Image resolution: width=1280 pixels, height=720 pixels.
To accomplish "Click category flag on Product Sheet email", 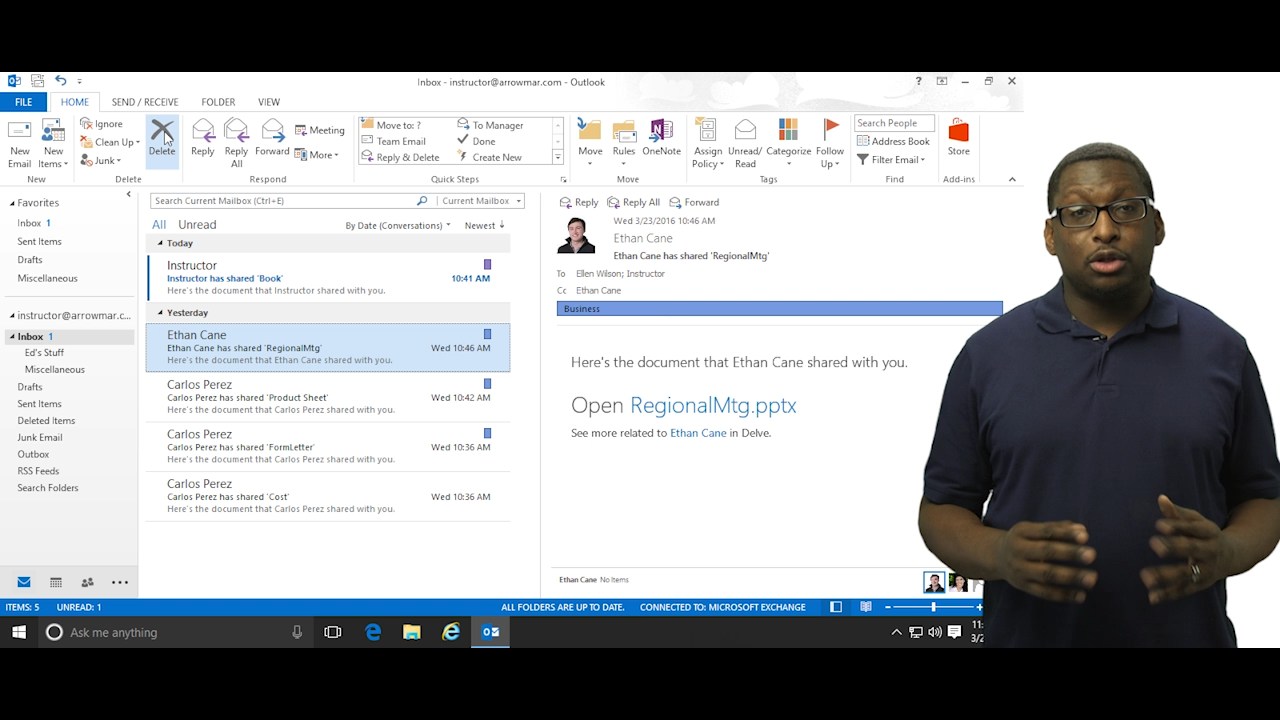I will coord(488,384).
